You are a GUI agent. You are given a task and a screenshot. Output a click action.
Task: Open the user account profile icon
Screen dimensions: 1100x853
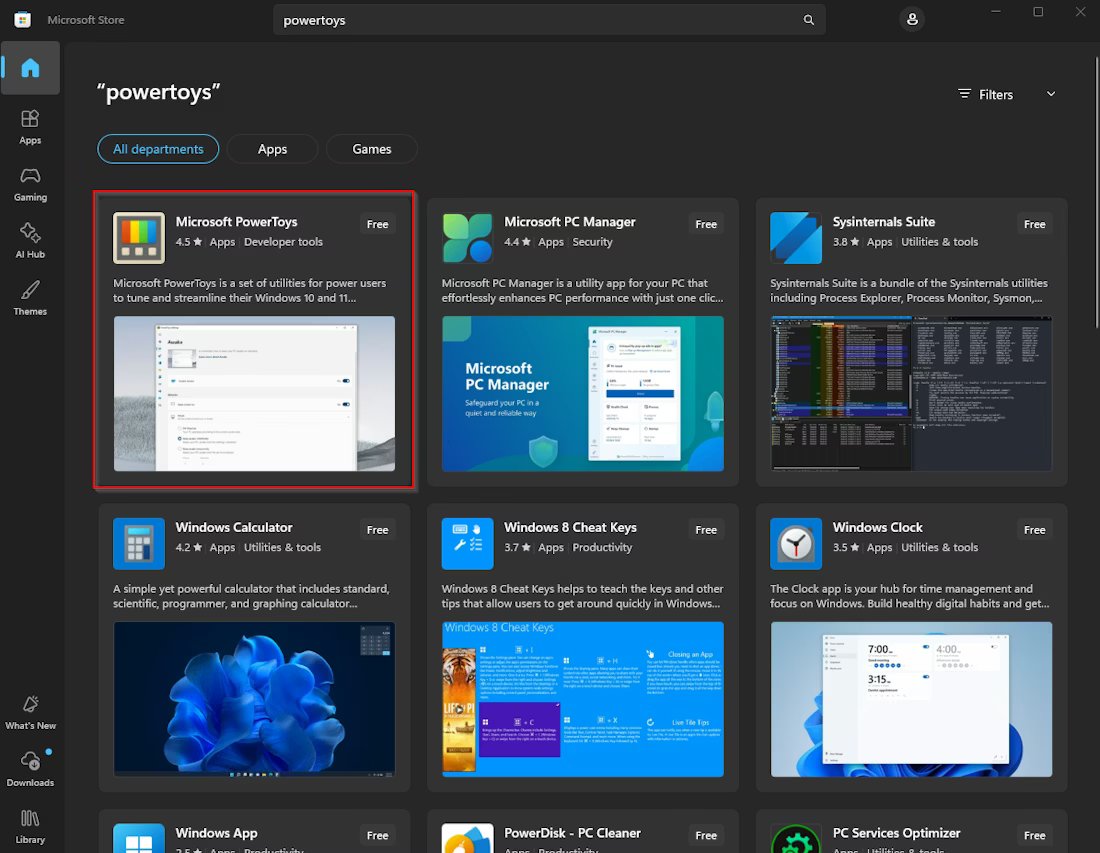(x=911, y=20)
